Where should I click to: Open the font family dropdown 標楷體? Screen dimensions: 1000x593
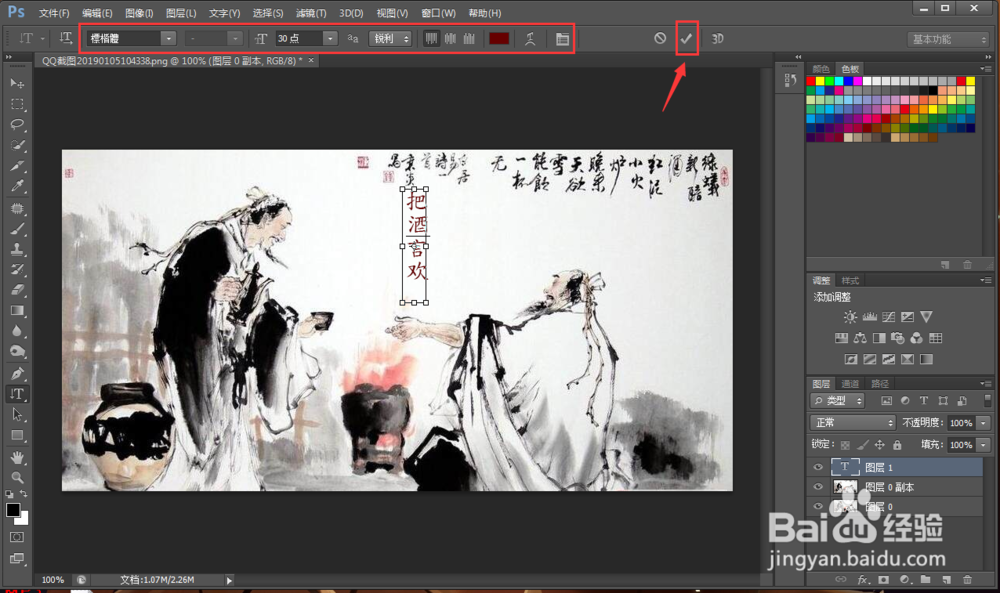pos(168,39)
